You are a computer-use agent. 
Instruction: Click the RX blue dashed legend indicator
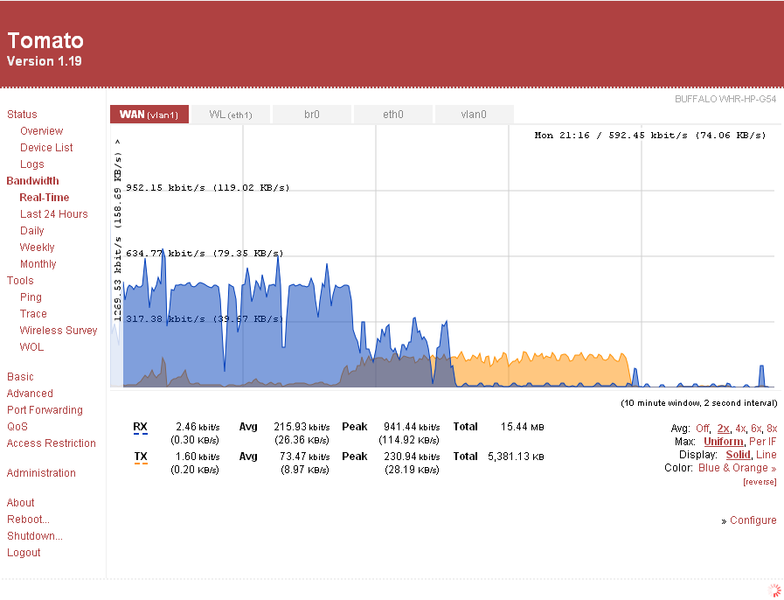[140, 434]
